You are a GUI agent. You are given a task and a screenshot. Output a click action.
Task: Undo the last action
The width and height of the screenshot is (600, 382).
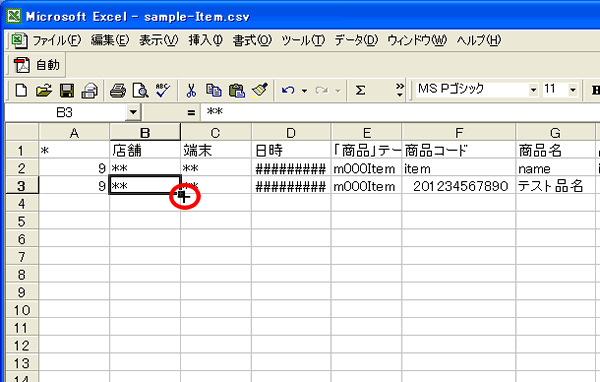pyautogui.click(x=288, y=91)
